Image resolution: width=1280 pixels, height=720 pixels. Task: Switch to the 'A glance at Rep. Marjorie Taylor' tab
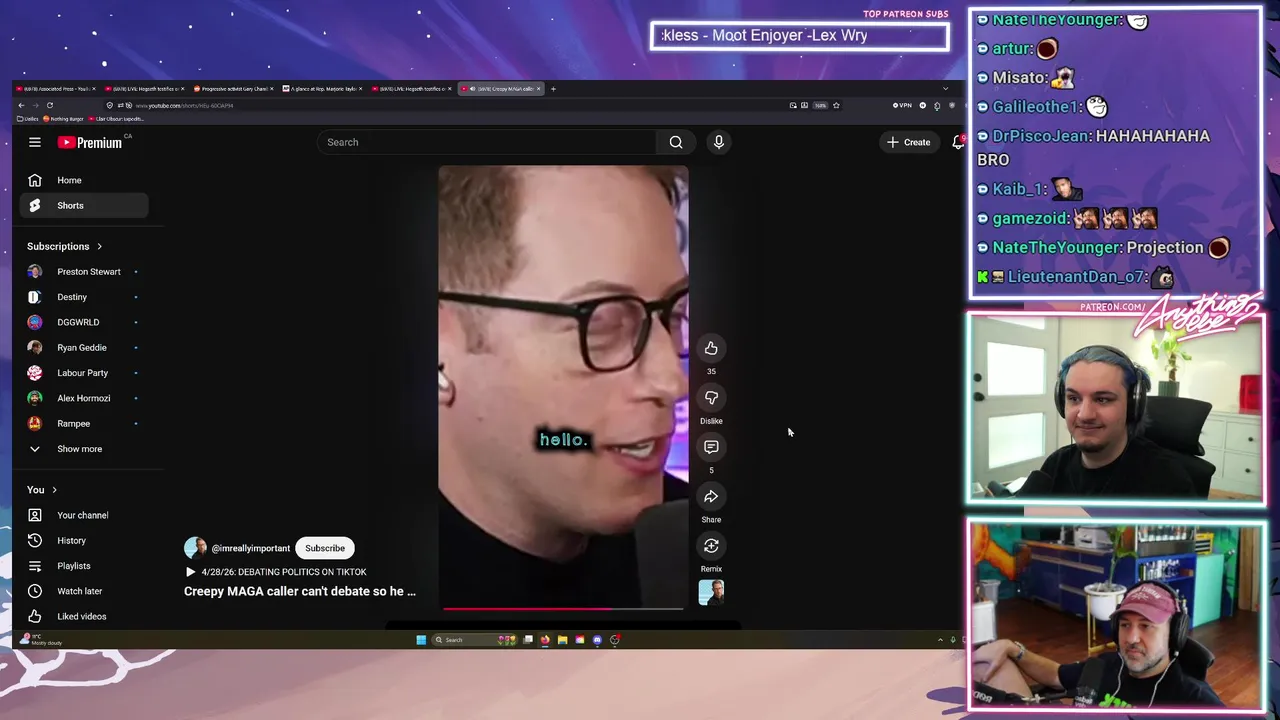(x=322, y=89)
